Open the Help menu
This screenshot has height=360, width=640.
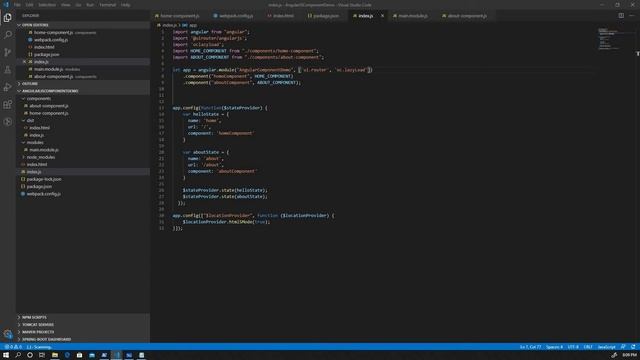(x=125, y=5)
